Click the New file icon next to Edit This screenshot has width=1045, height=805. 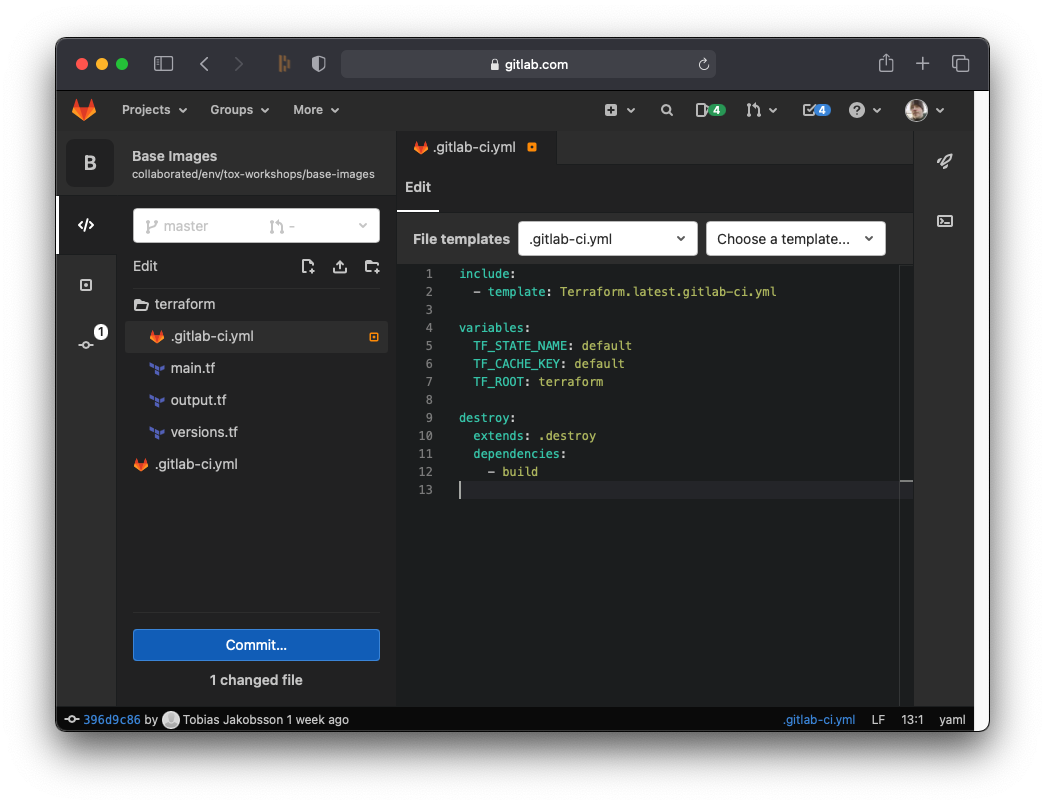coord(307,266)
